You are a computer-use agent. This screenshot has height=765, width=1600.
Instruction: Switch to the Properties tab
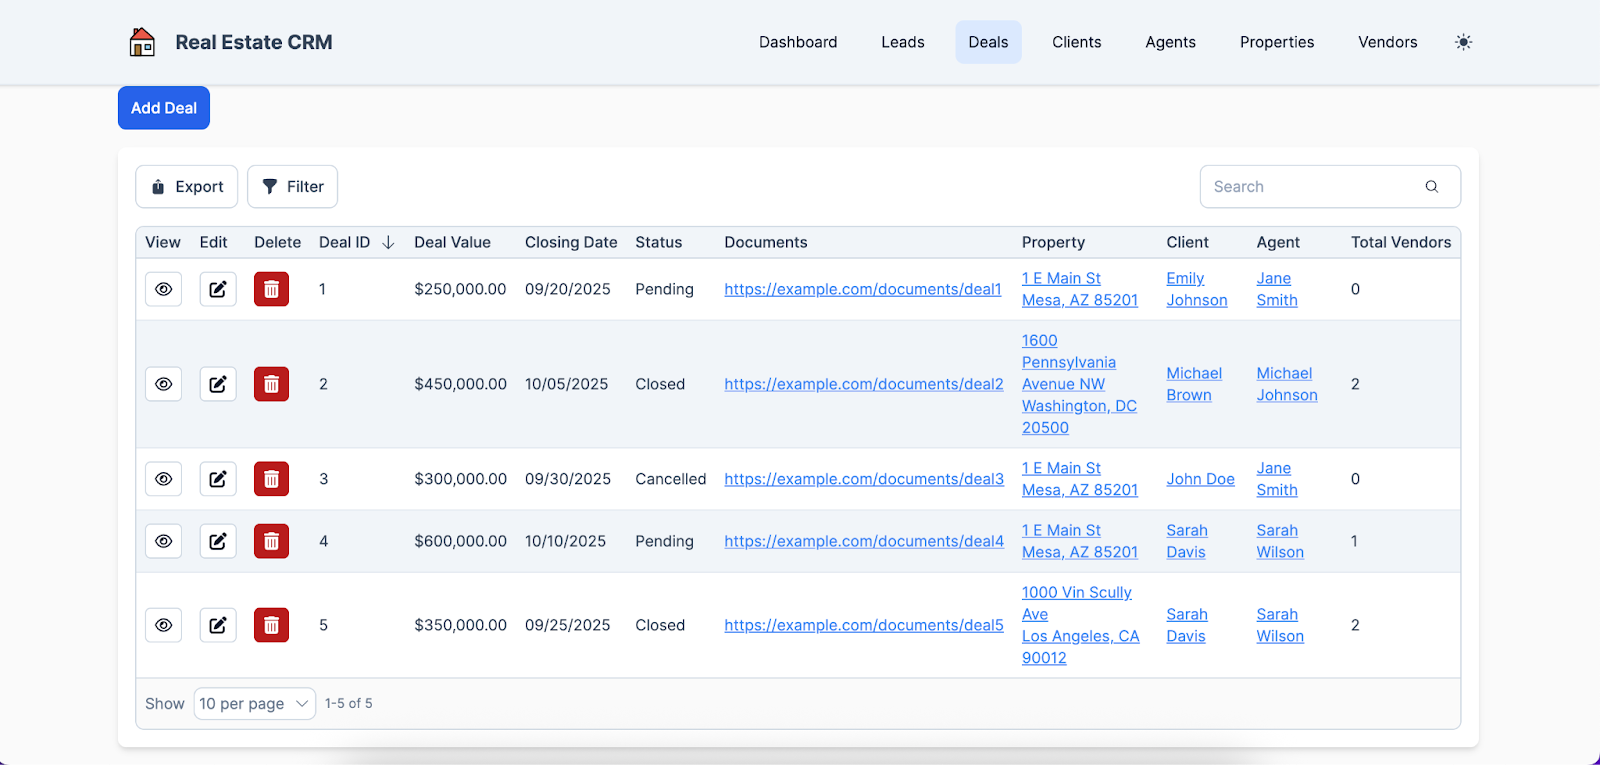(x=1276, y=42)
